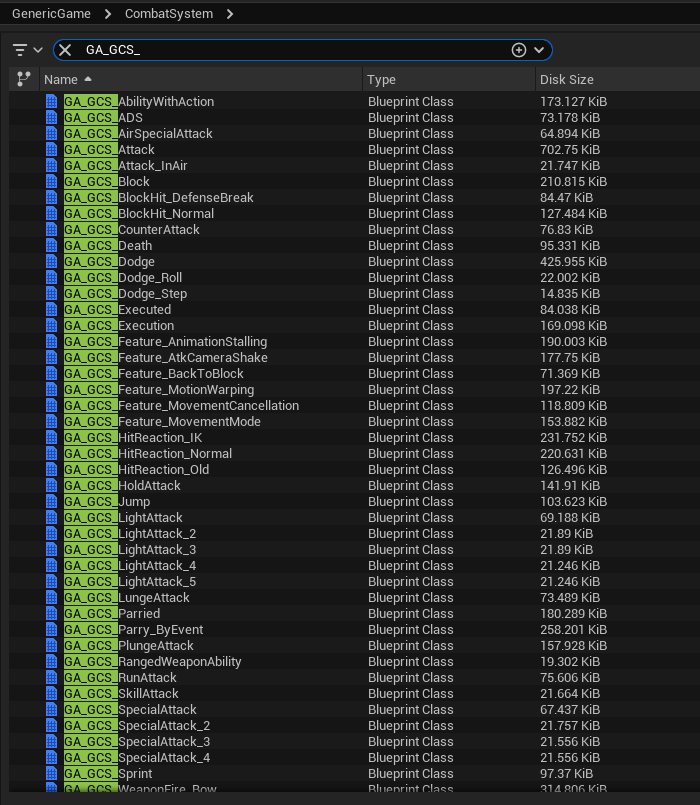Image resolution: width=700 pixels, height=805 pixels.
Task: Sort by the Type column header
Action: (x=449, y=80)
